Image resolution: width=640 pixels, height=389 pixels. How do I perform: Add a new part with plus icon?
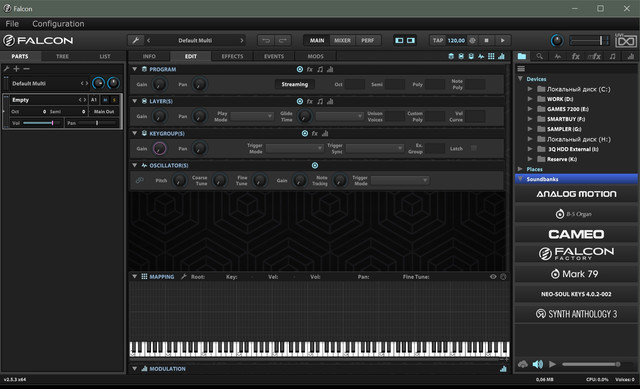pos(16,69)
